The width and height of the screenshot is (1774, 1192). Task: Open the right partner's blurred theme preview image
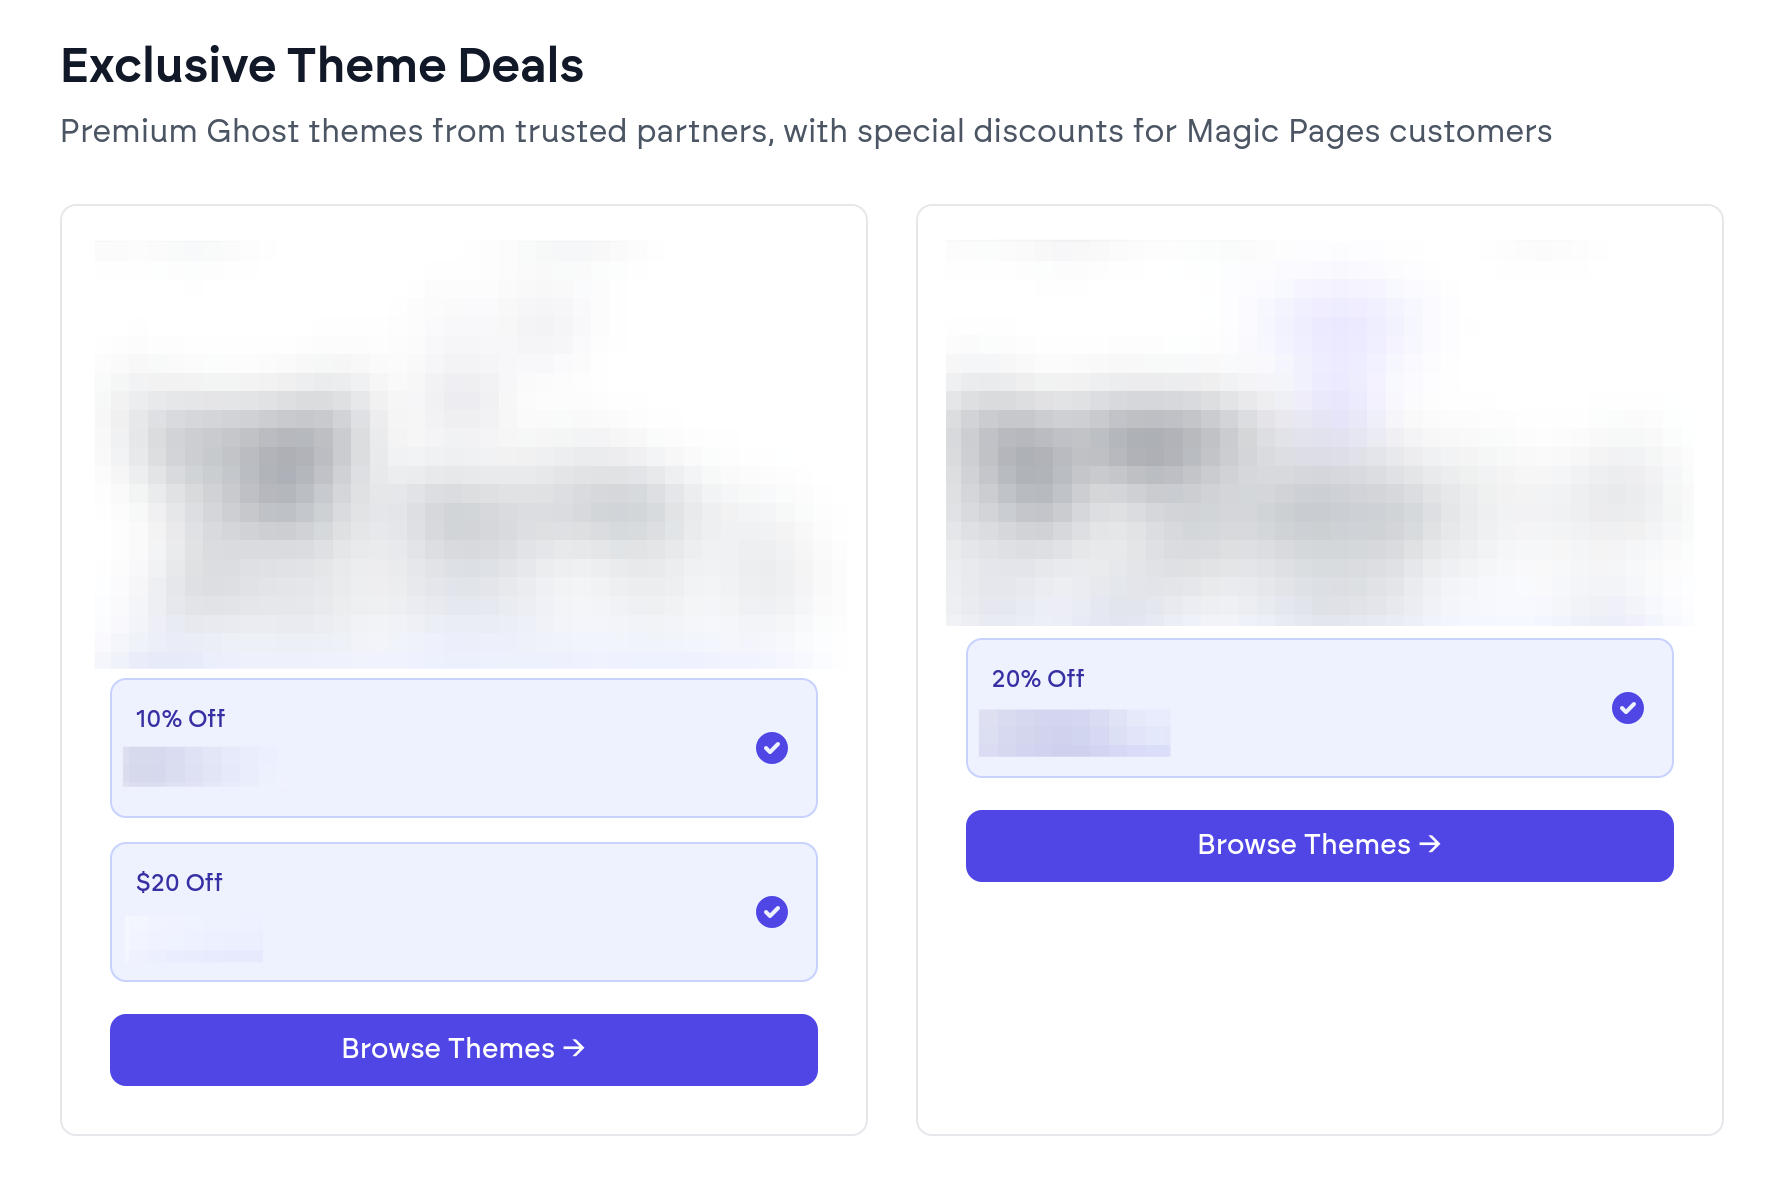pos(1319,432)
